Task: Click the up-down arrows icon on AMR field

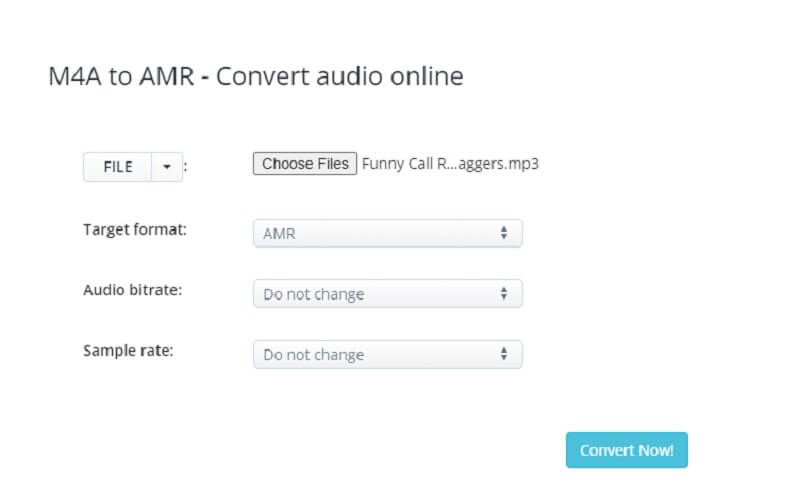Action: pyautogui.click(x=504, y=233)
